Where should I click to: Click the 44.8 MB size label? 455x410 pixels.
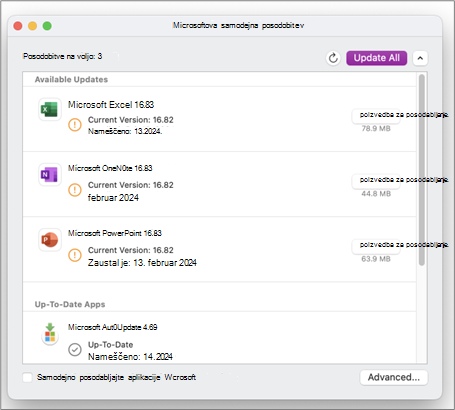pos(376,194)
